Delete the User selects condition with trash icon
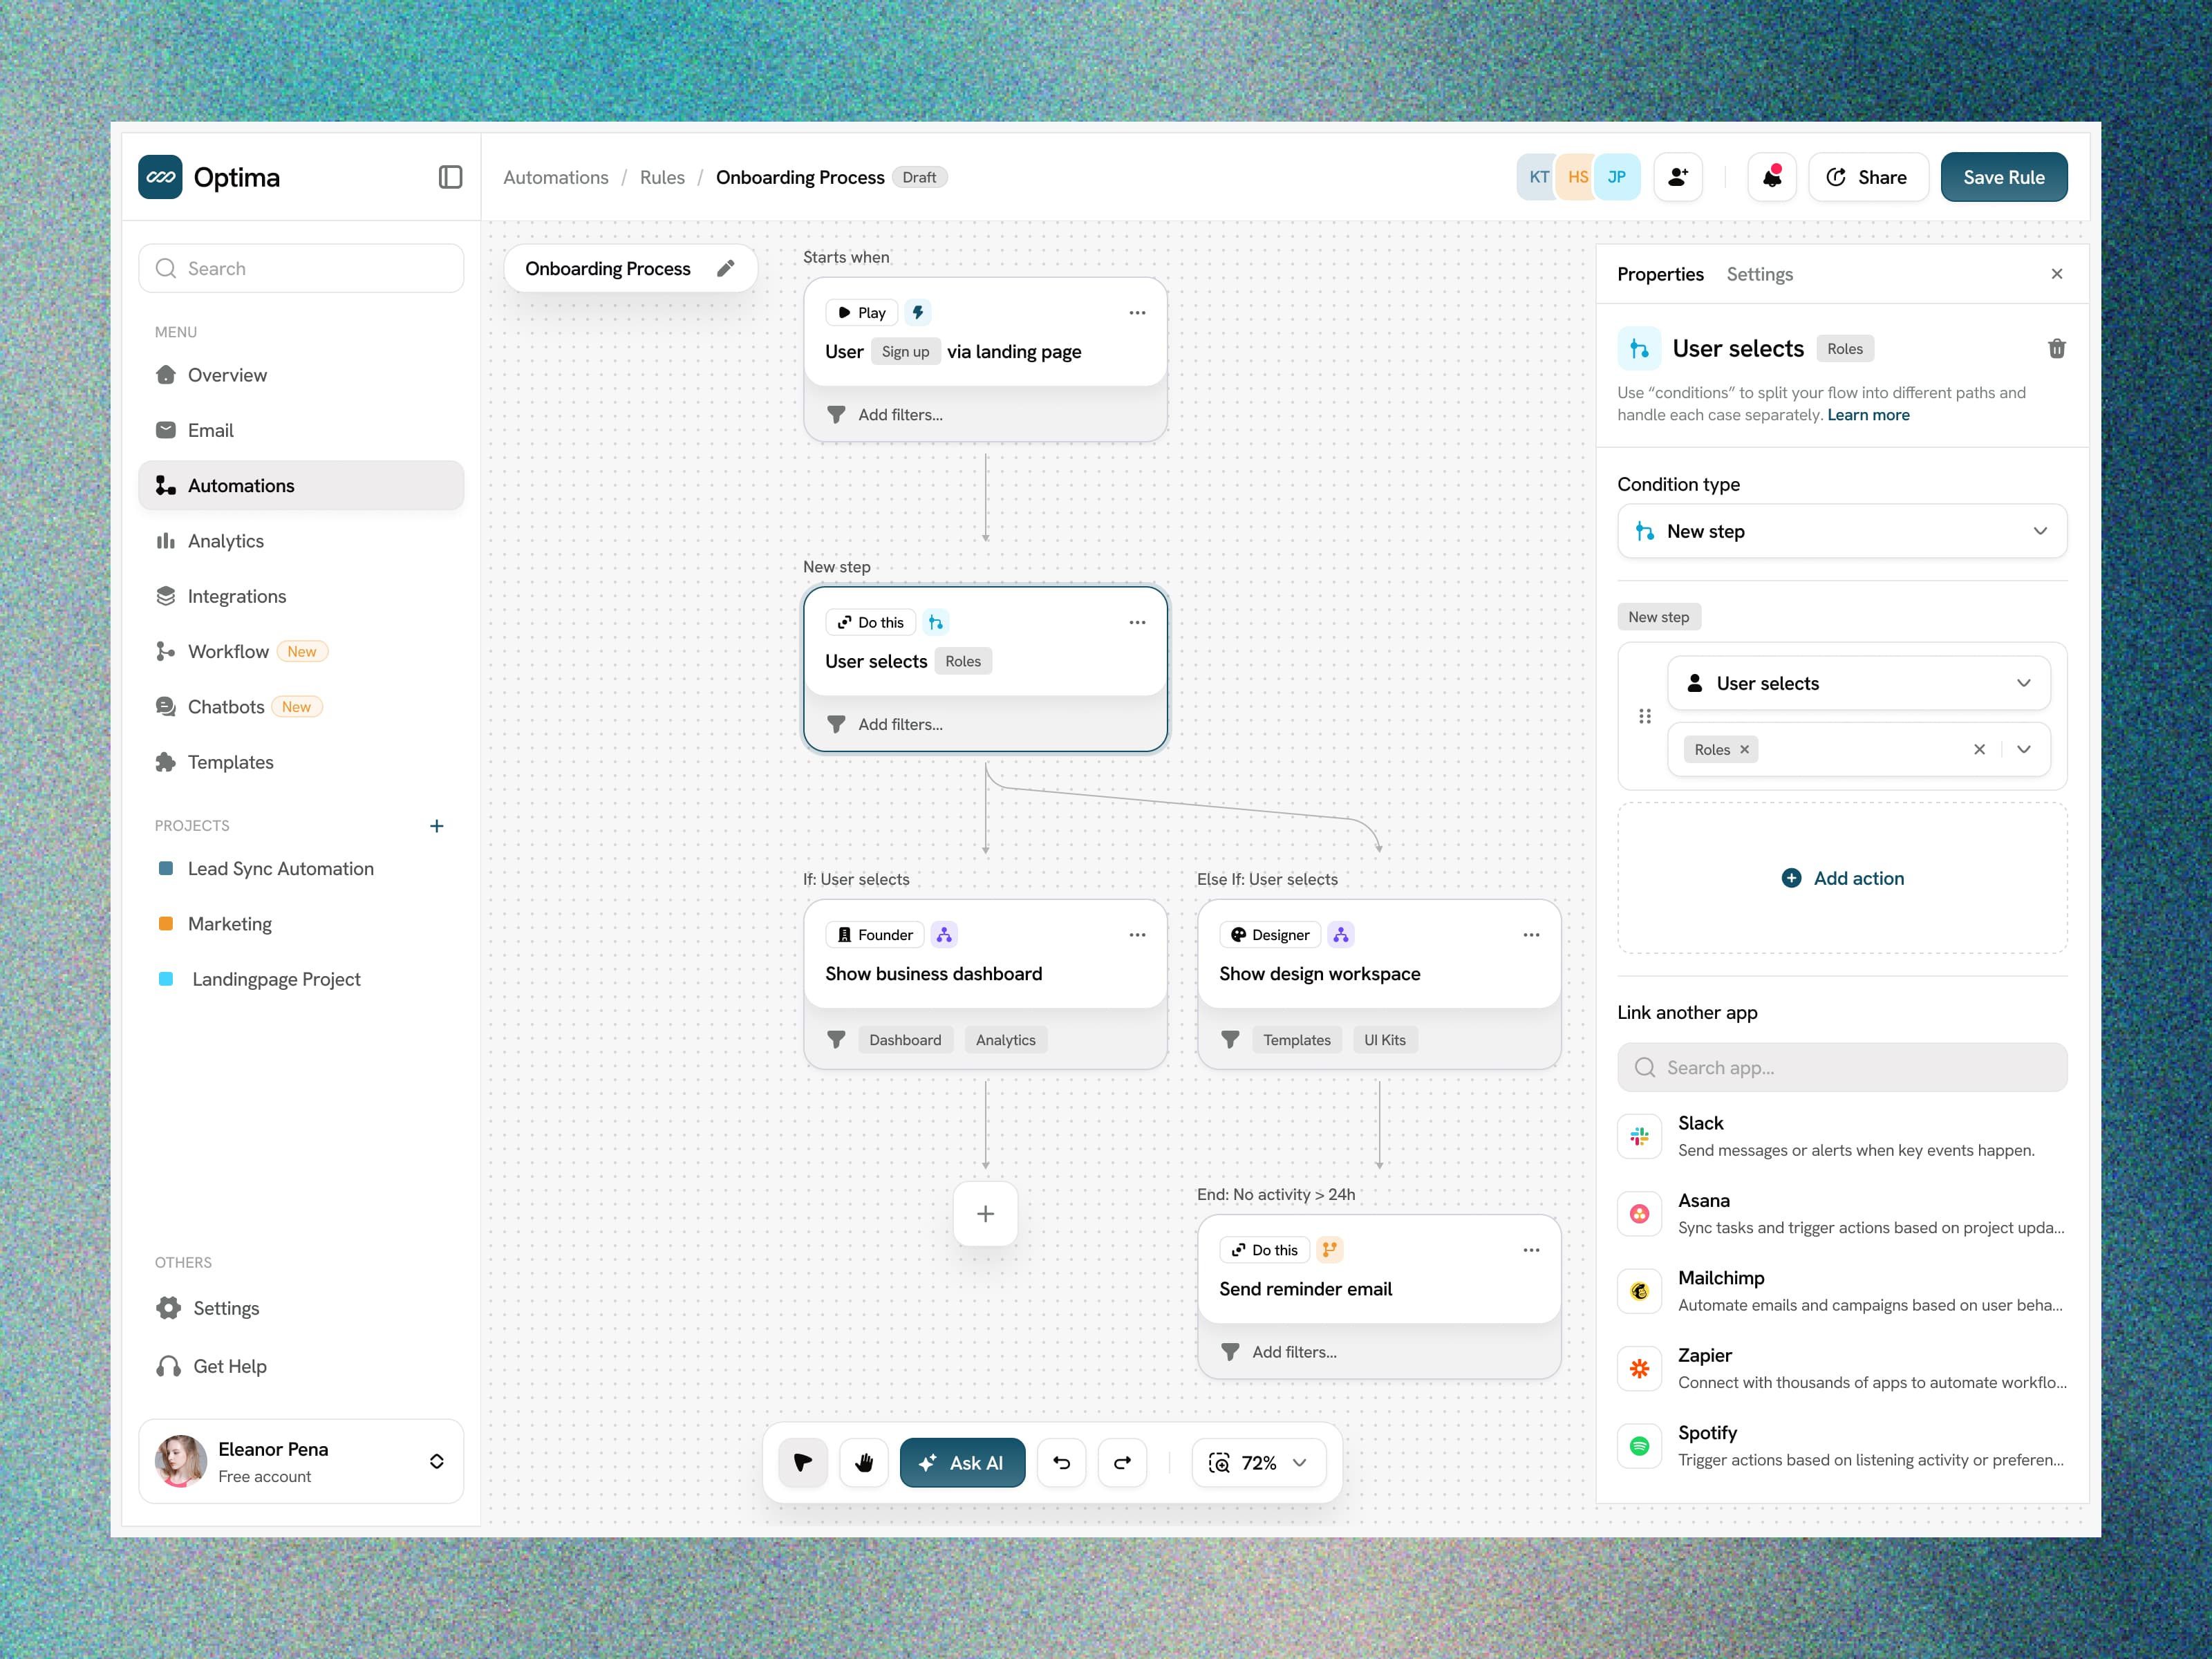Viewport: 2212px width, 1659px height. coord(2056,348)
